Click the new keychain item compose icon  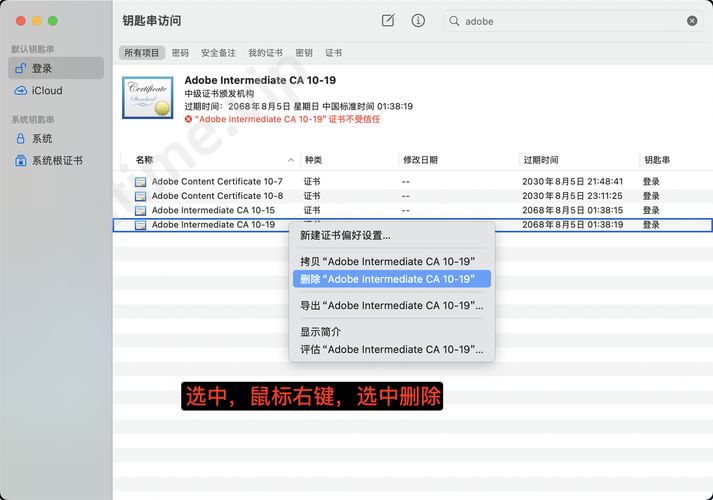click(388, 20)
